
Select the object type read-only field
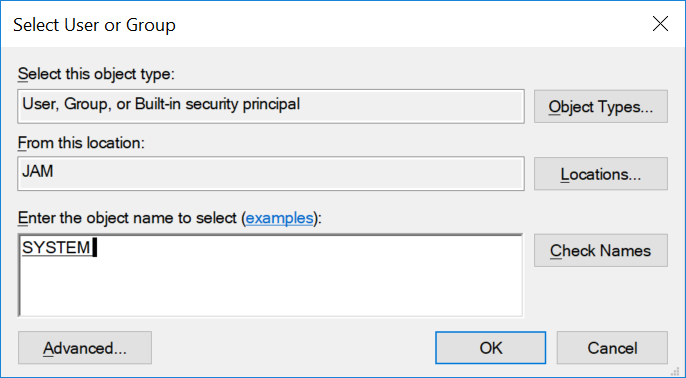tap(271, 106)
